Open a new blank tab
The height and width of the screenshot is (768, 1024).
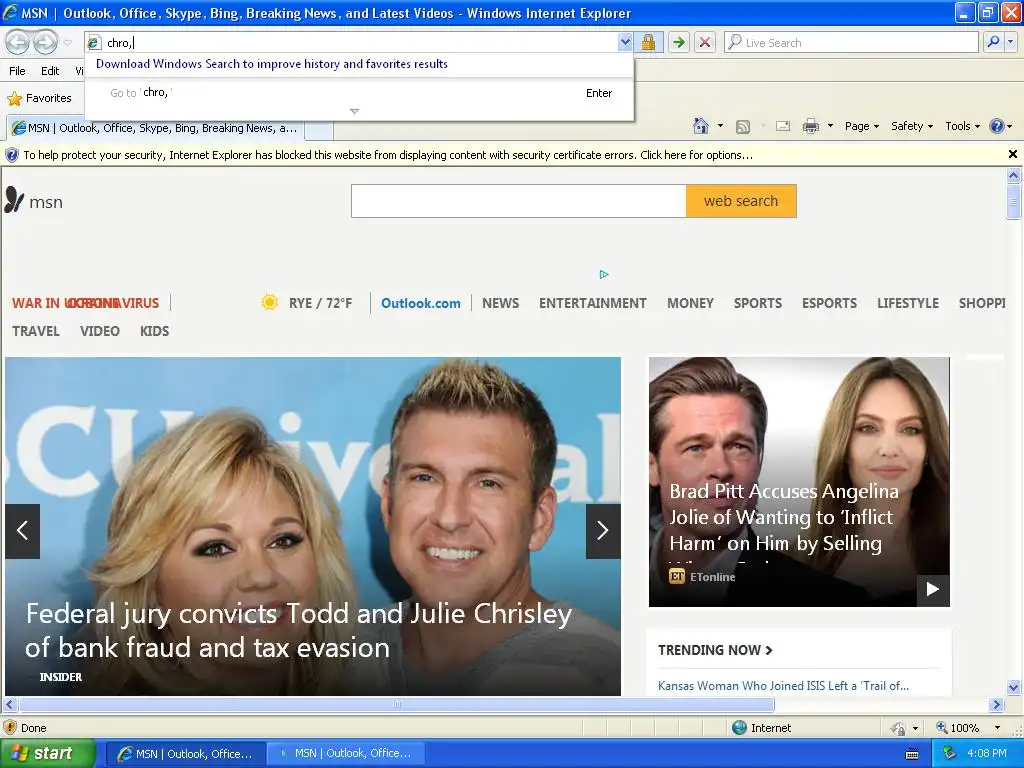click(319, 129)
